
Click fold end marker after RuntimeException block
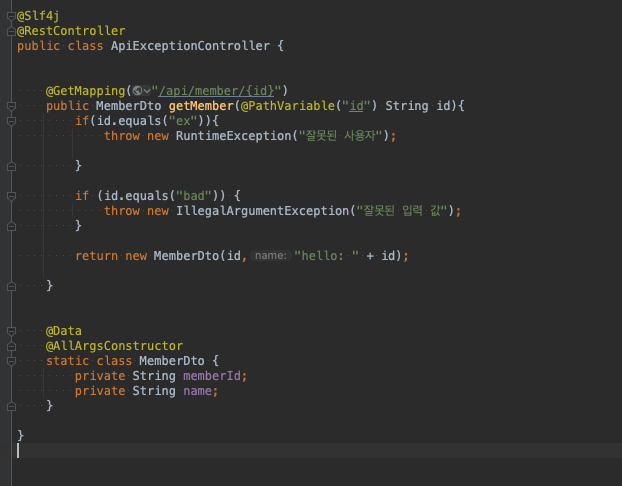click(11, 166)
